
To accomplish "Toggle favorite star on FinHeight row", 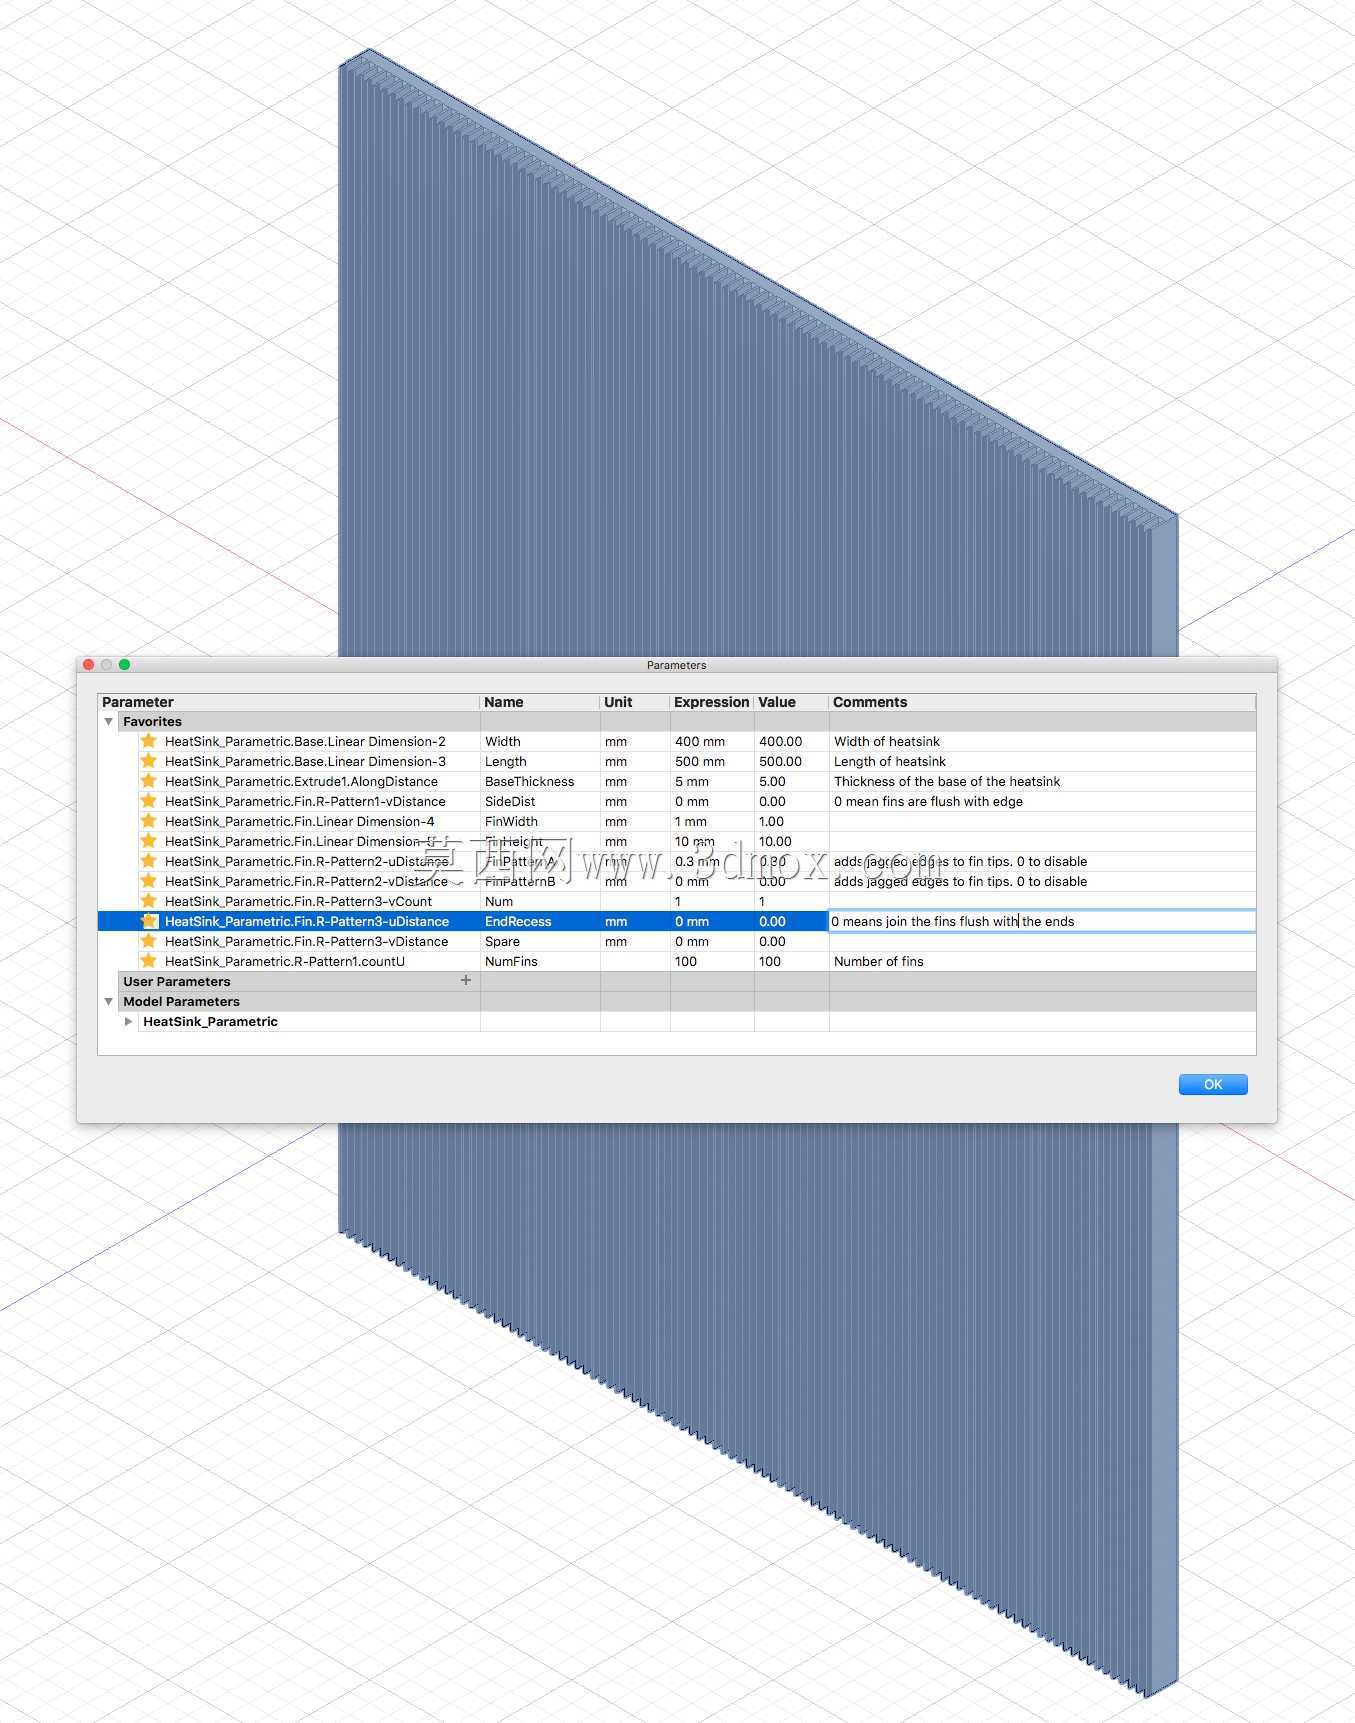I will (149, 841).
